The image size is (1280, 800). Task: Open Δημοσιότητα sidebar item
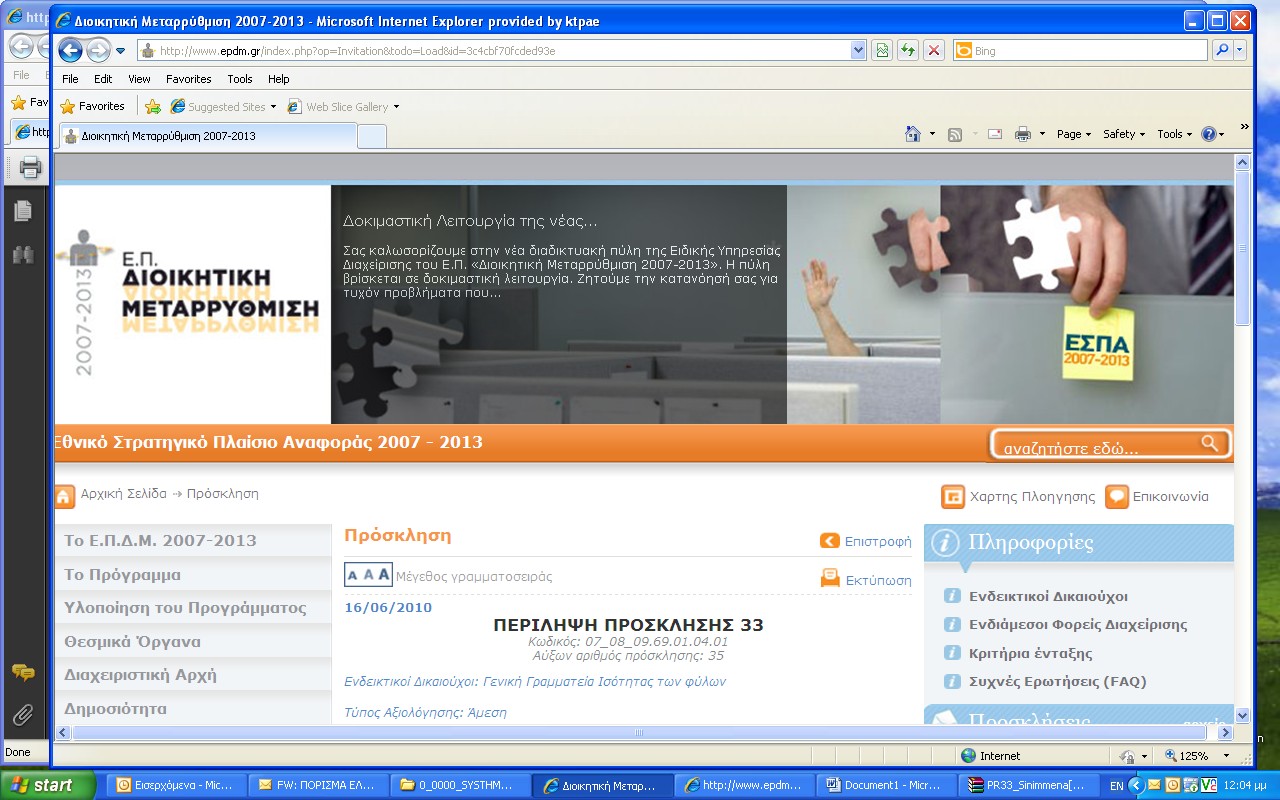pyautogui.click(x=193, y=708)
